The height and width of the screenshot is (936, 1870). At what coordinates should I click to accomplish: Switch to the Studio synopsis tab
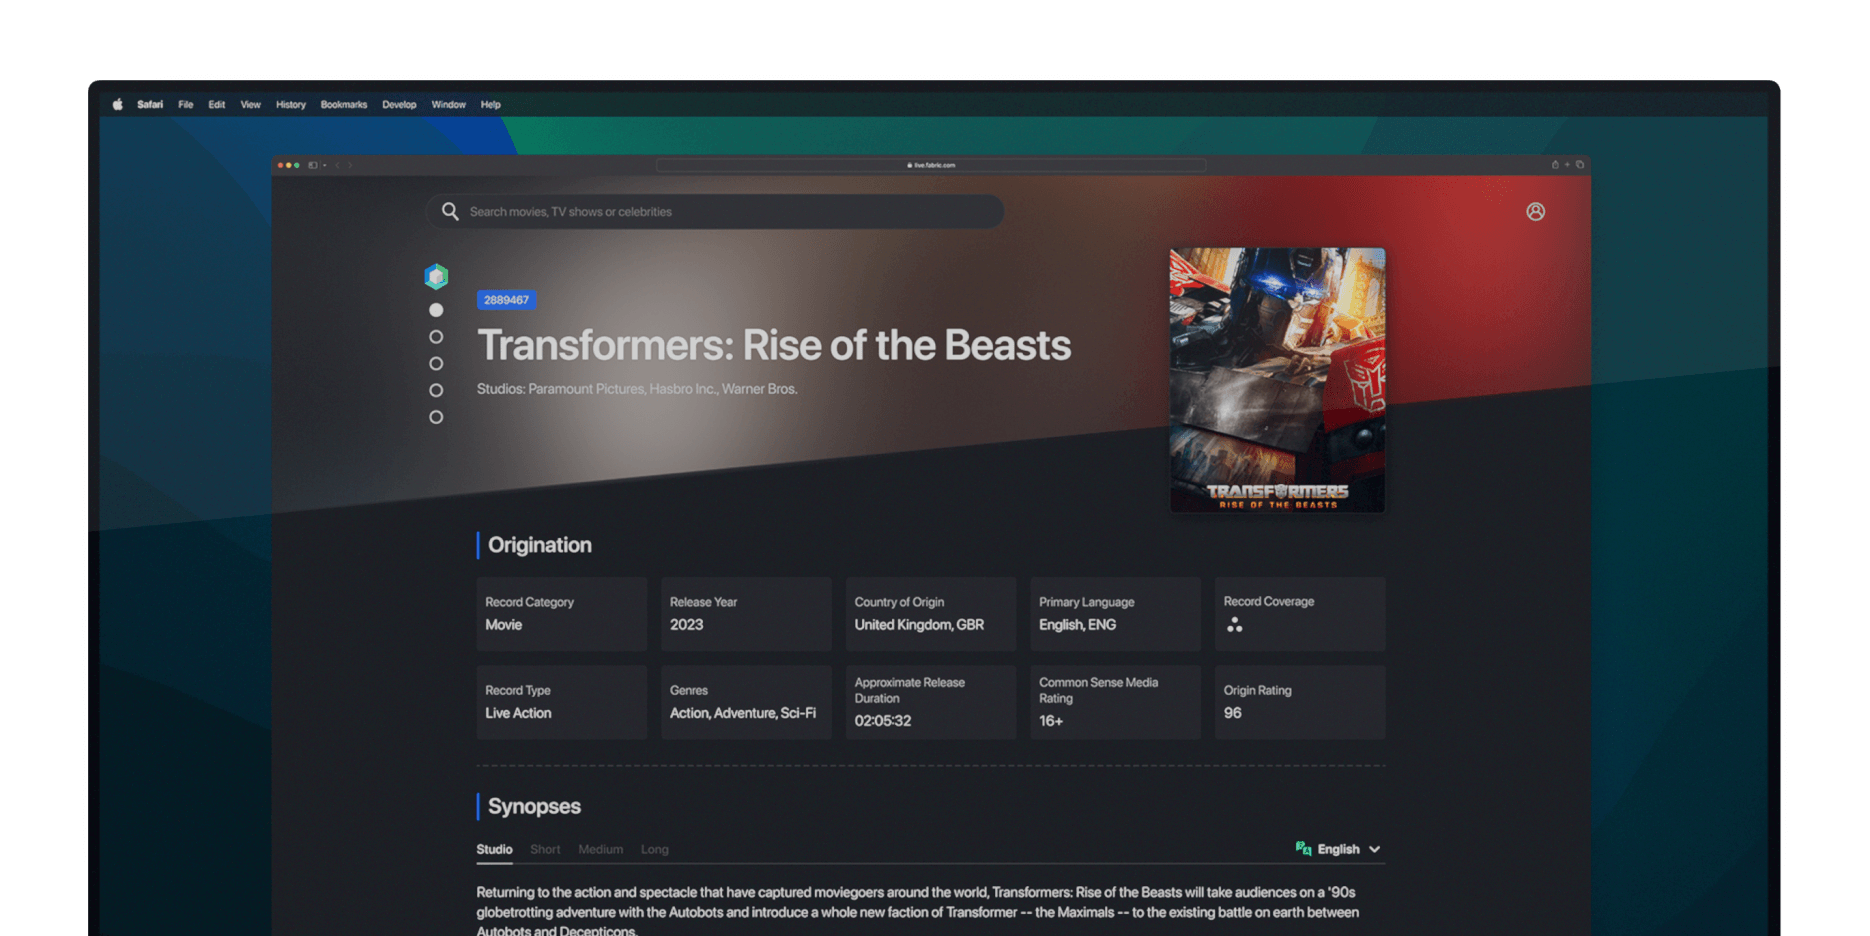[x=494, y=849]
